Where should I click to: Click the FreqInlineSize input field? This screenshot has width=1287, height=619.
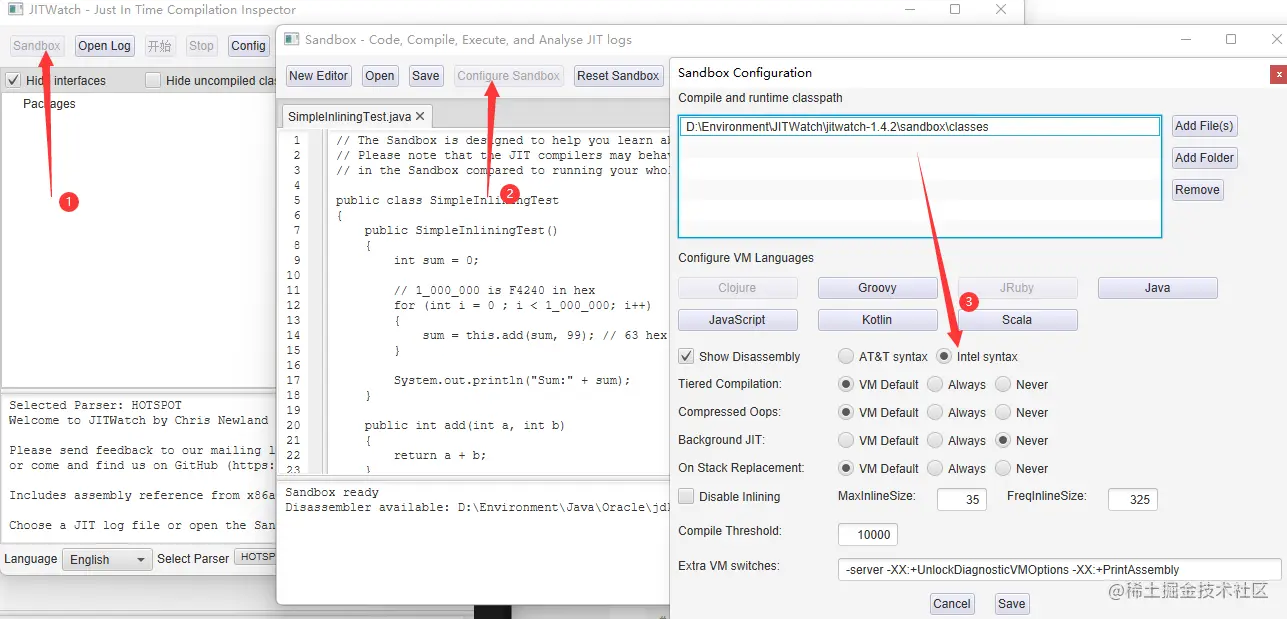[1133, 499]
